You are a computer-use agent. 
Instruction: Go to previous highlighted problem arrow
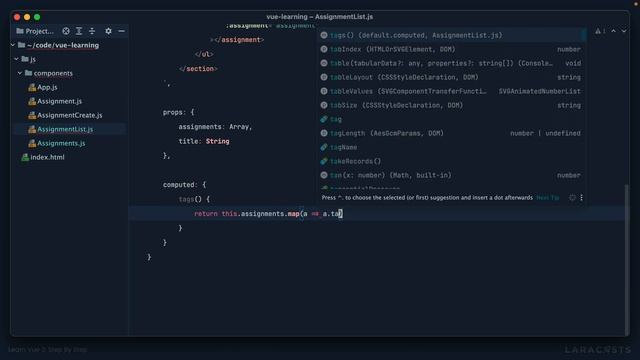click(613, 31)
